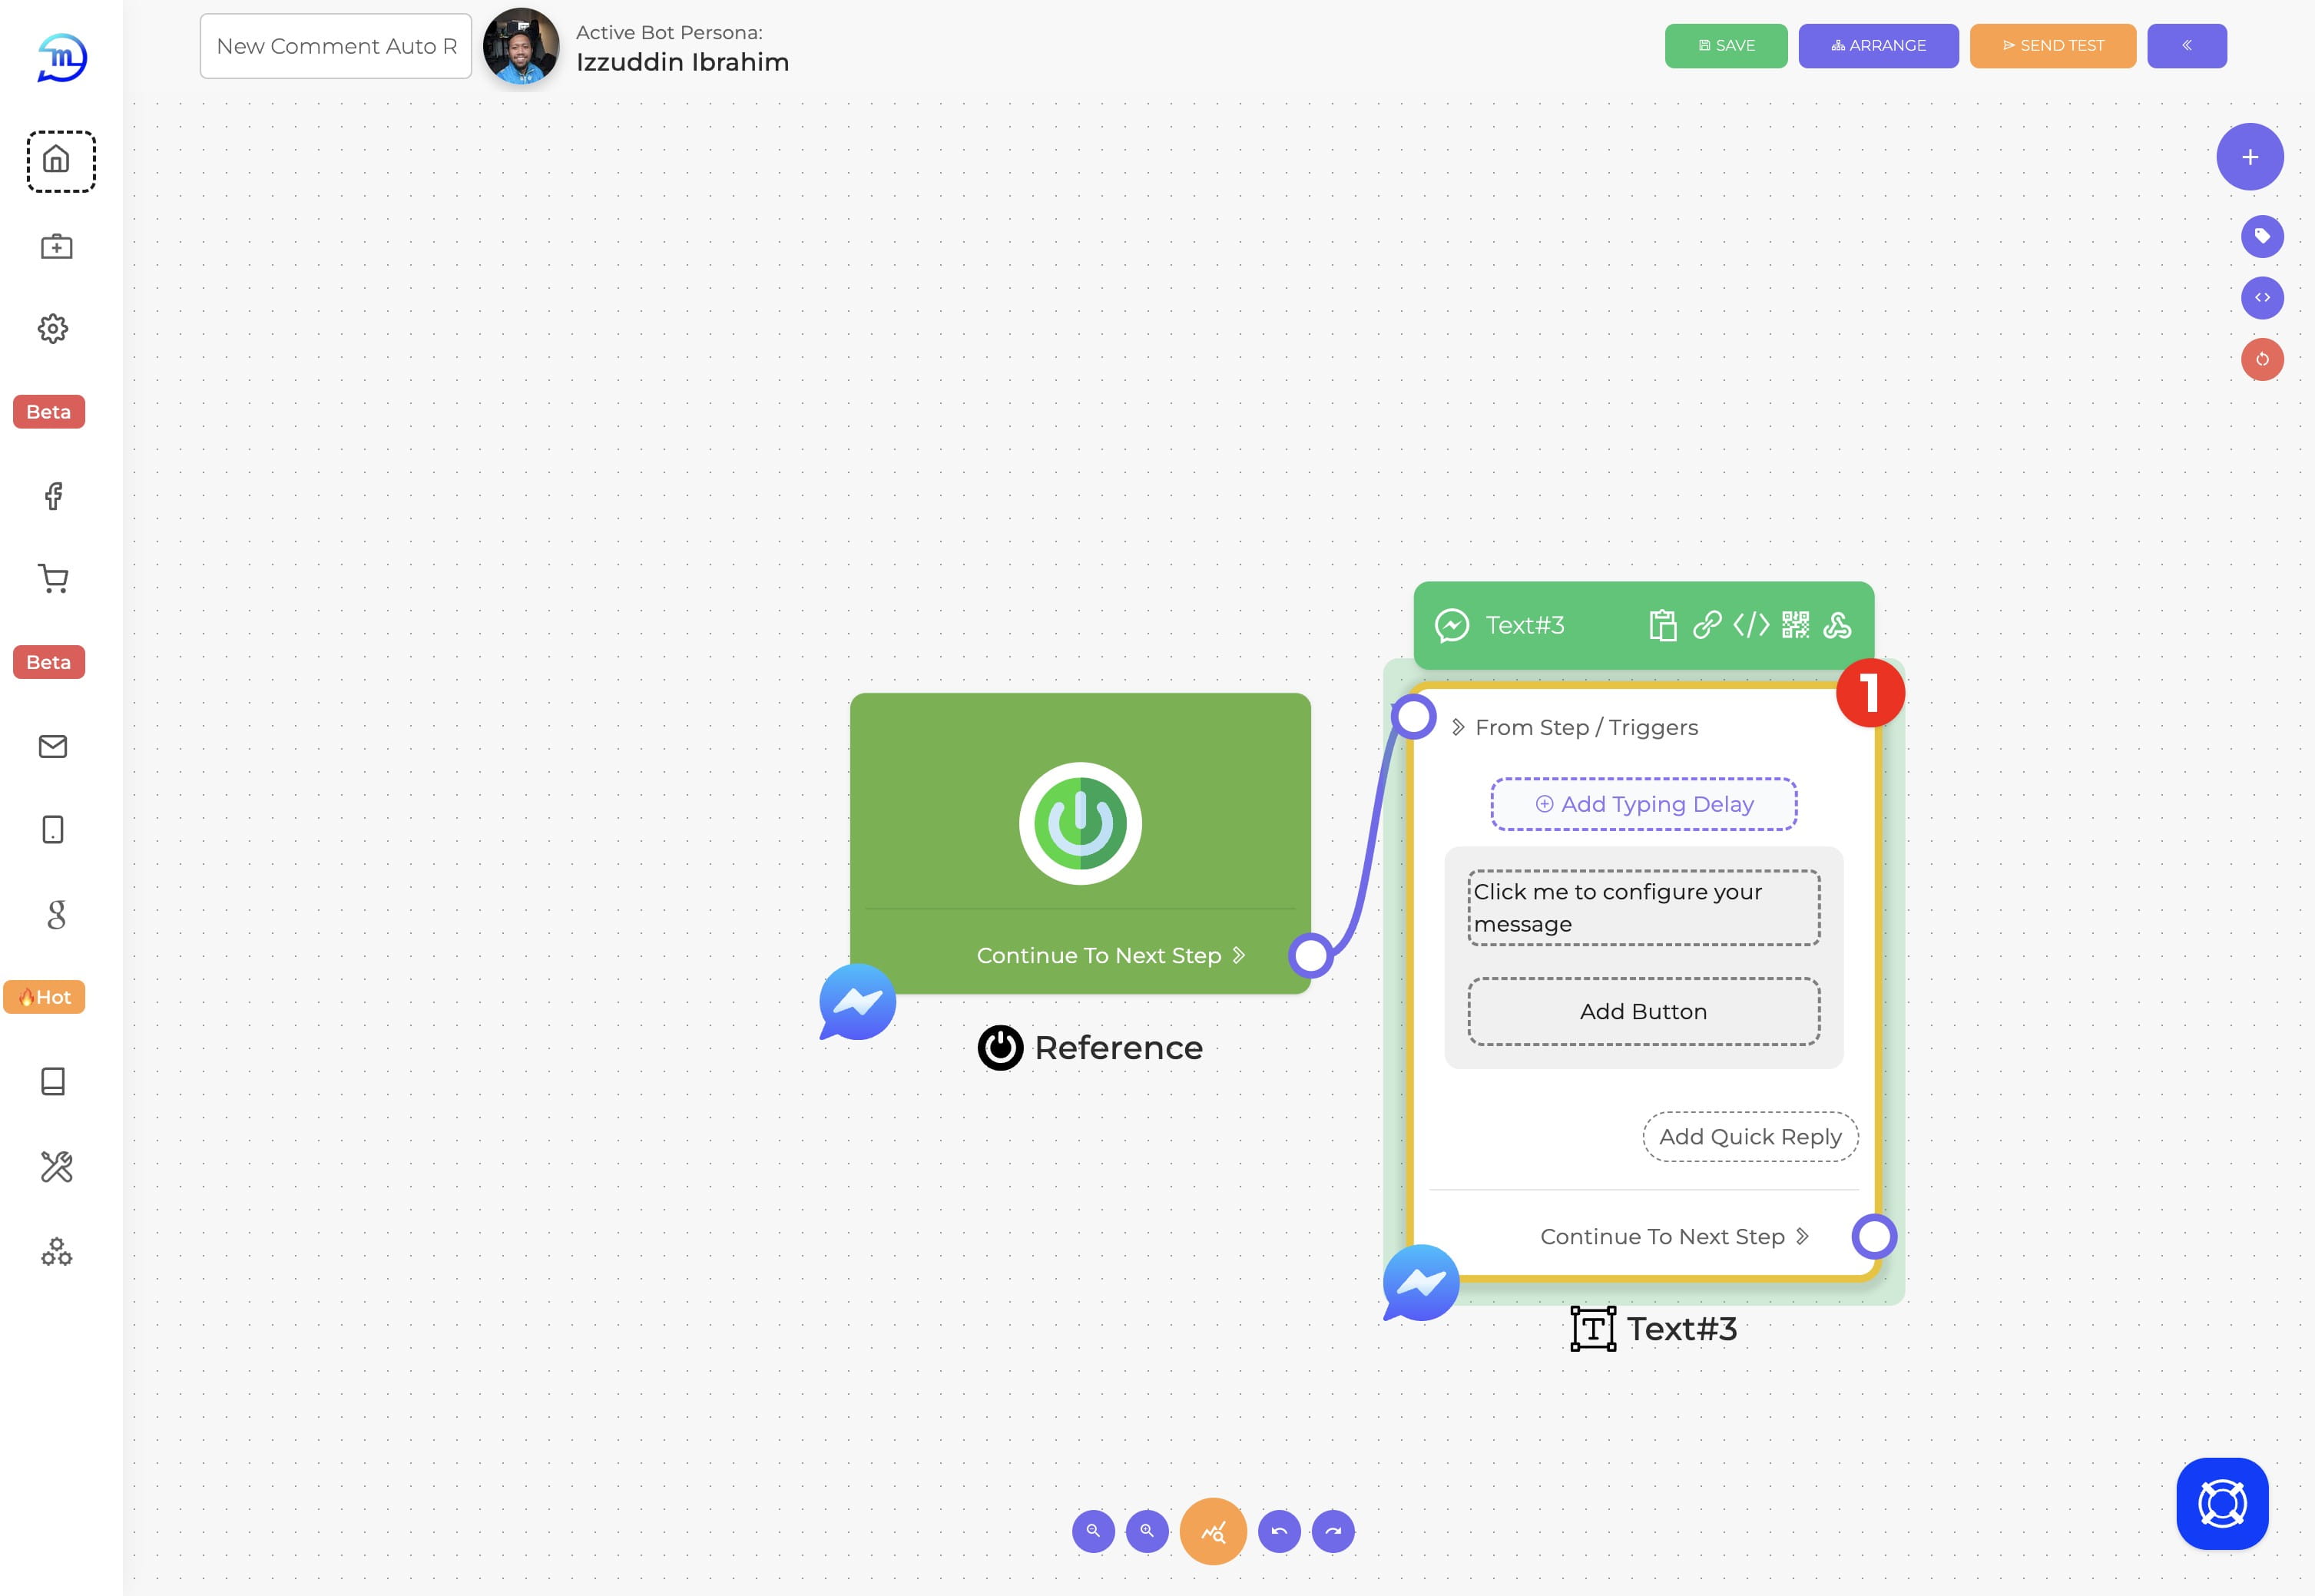Open the Beta features panel
Screen dimensions: 2315x1596
pyautogui.click(x=48, y=412)
